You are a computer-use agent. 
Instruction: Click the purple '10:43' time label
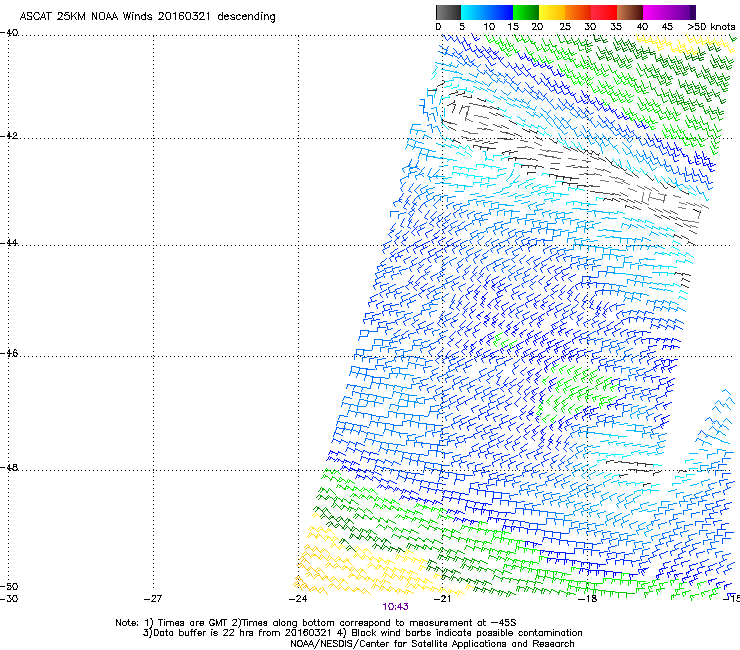click(395, 607)
